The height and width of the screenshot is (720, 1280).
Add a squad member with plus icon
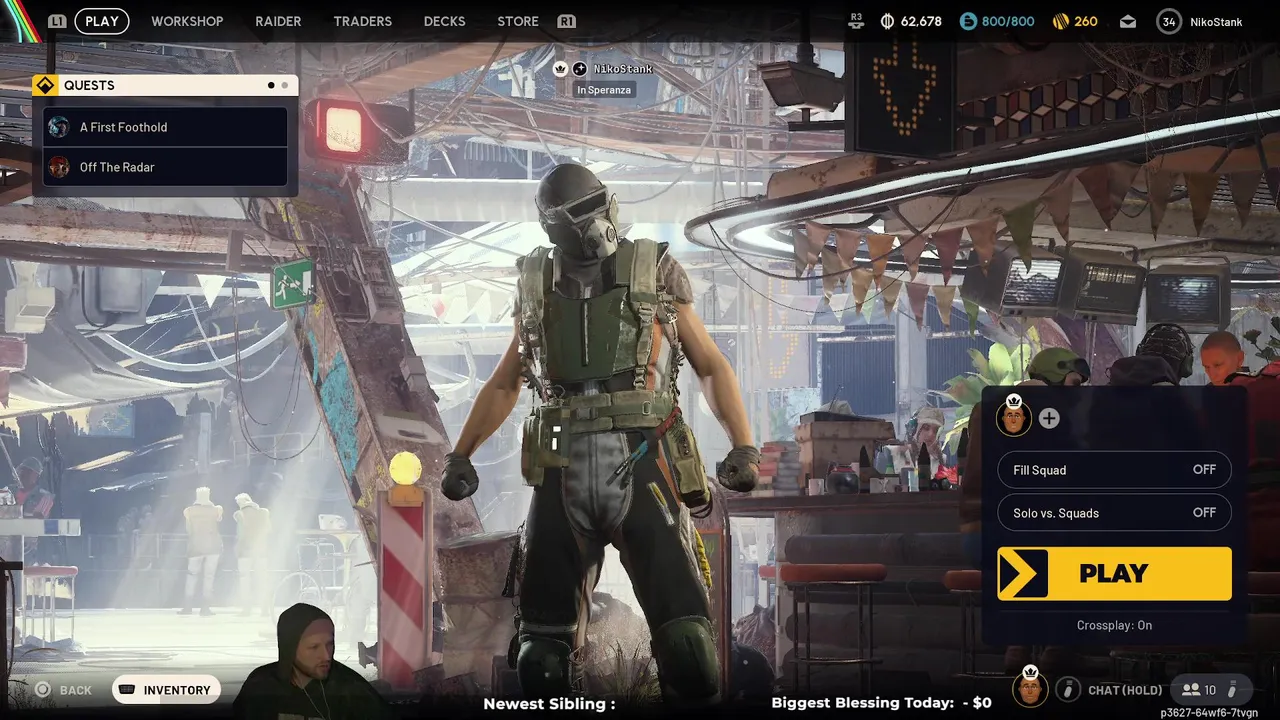pos(1049,418)
